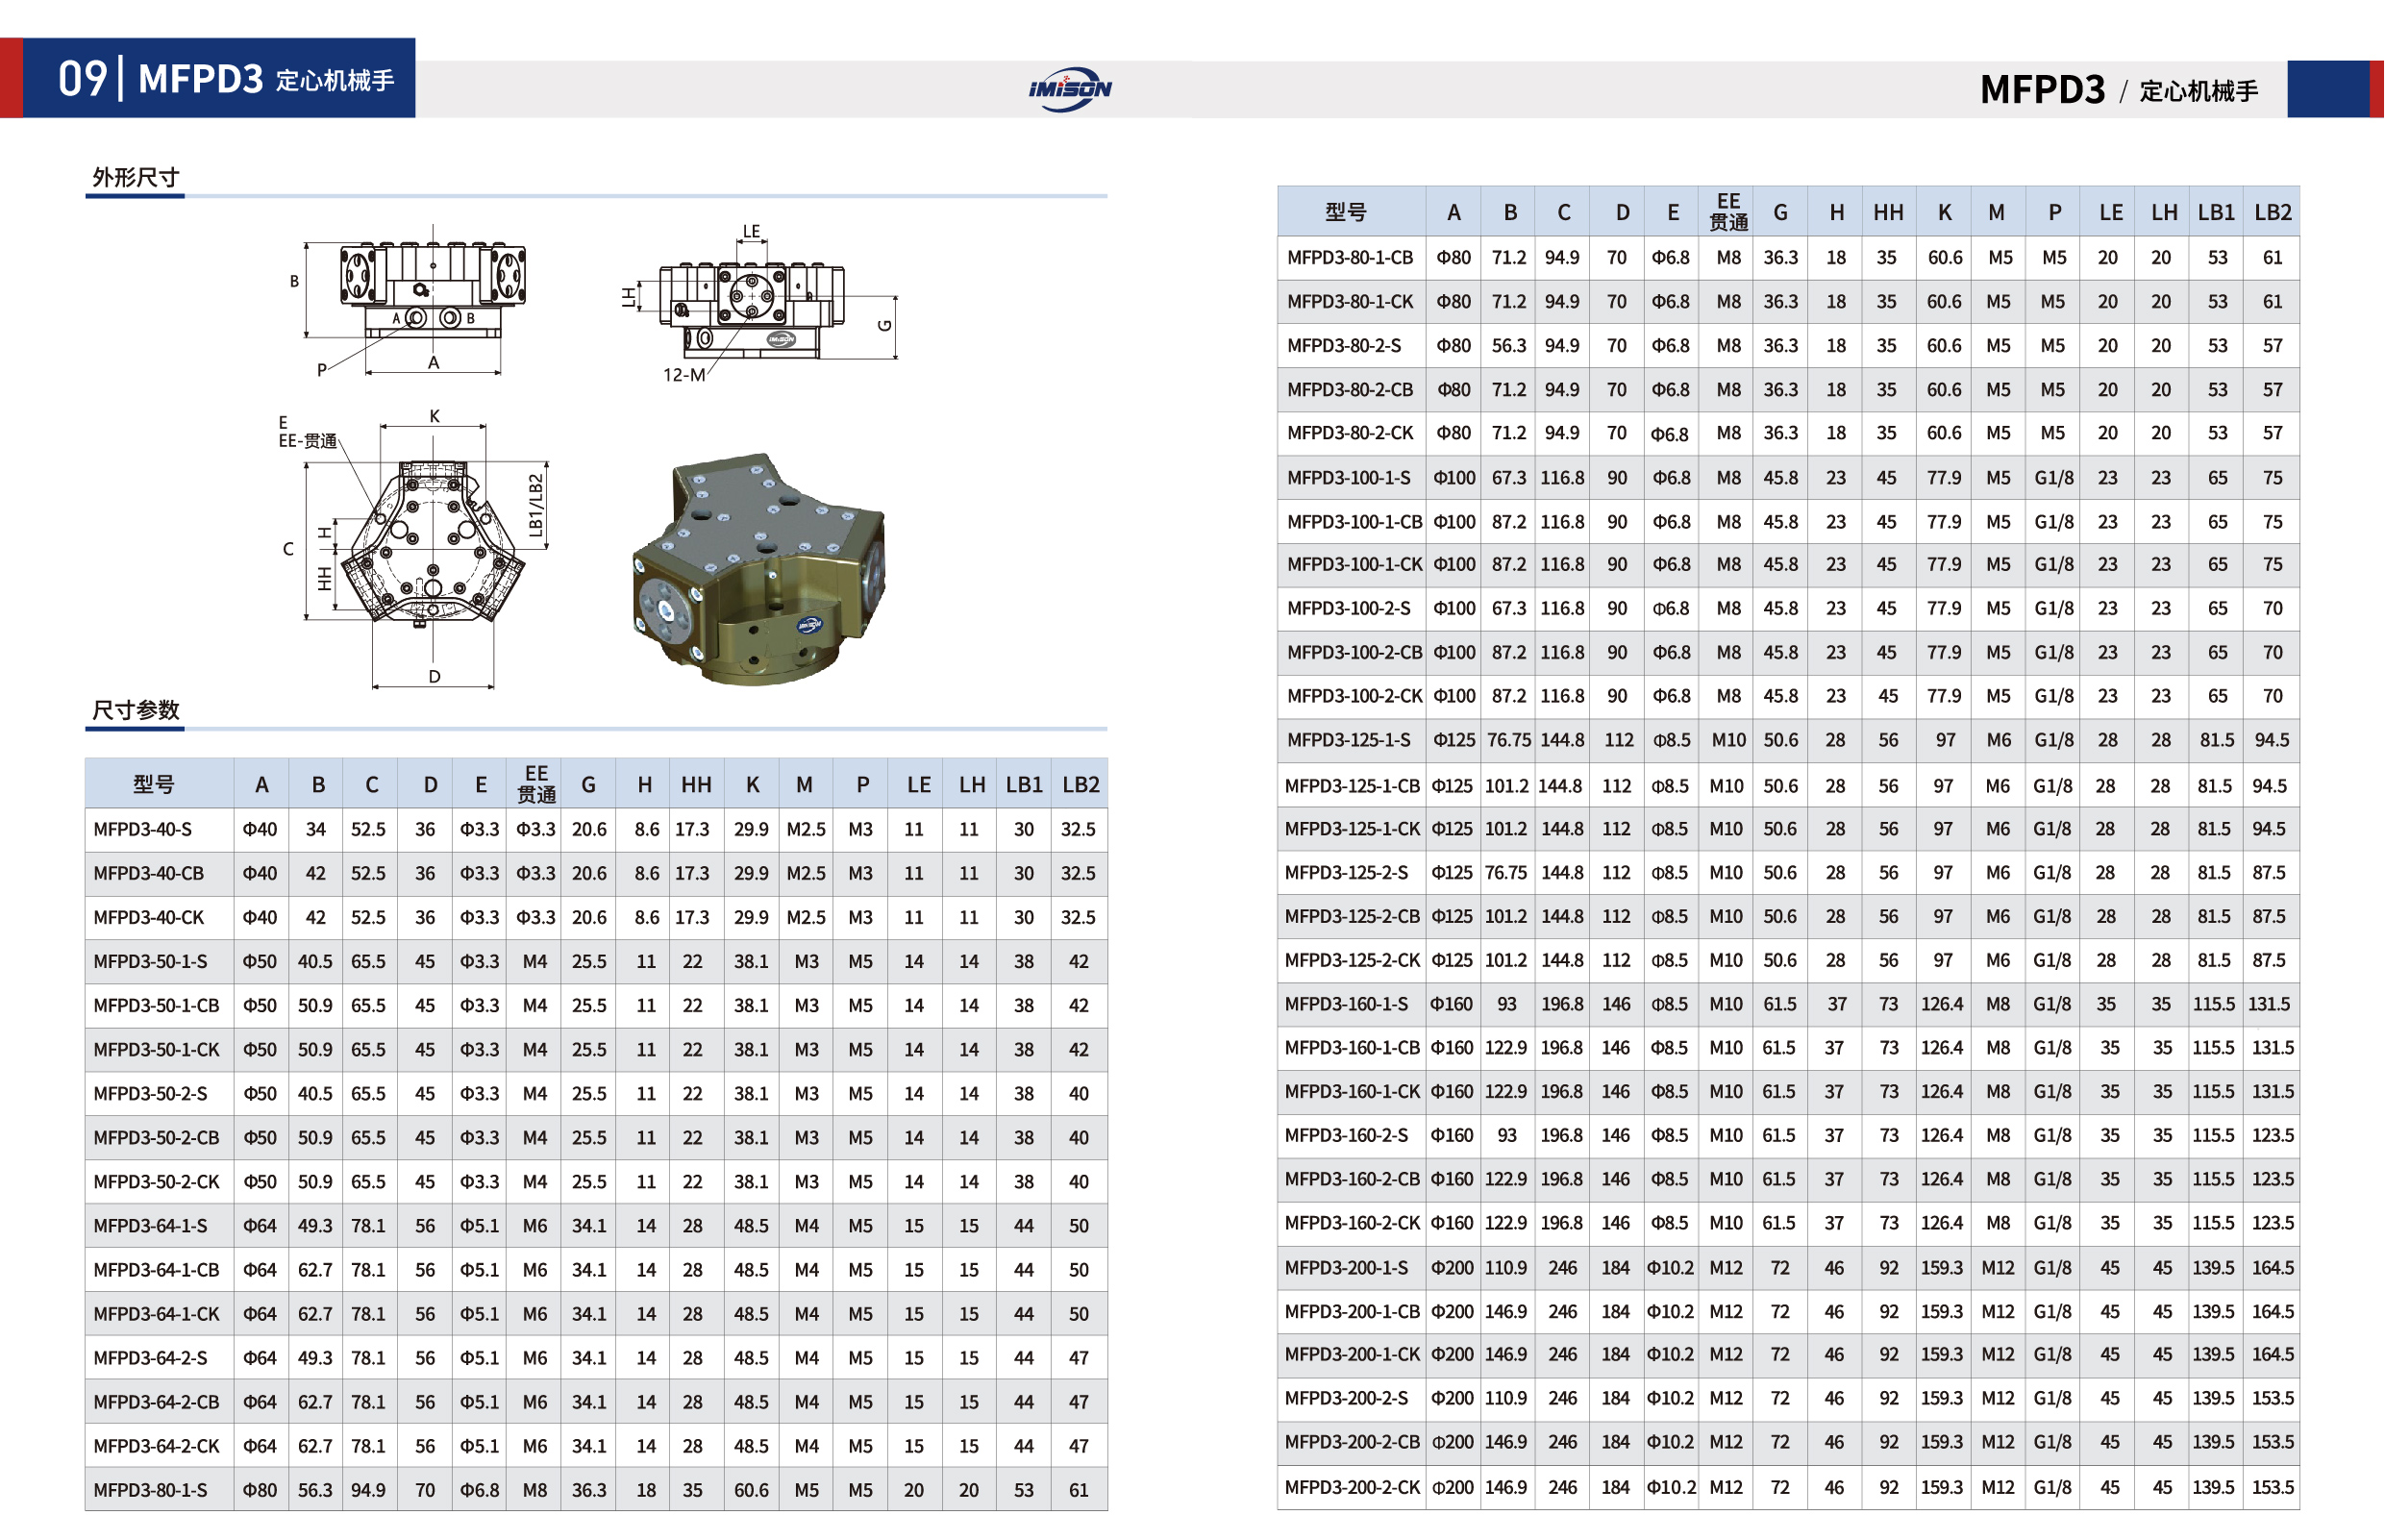Select model cell MFPD3-50-2-CB

click(160, 1137)
